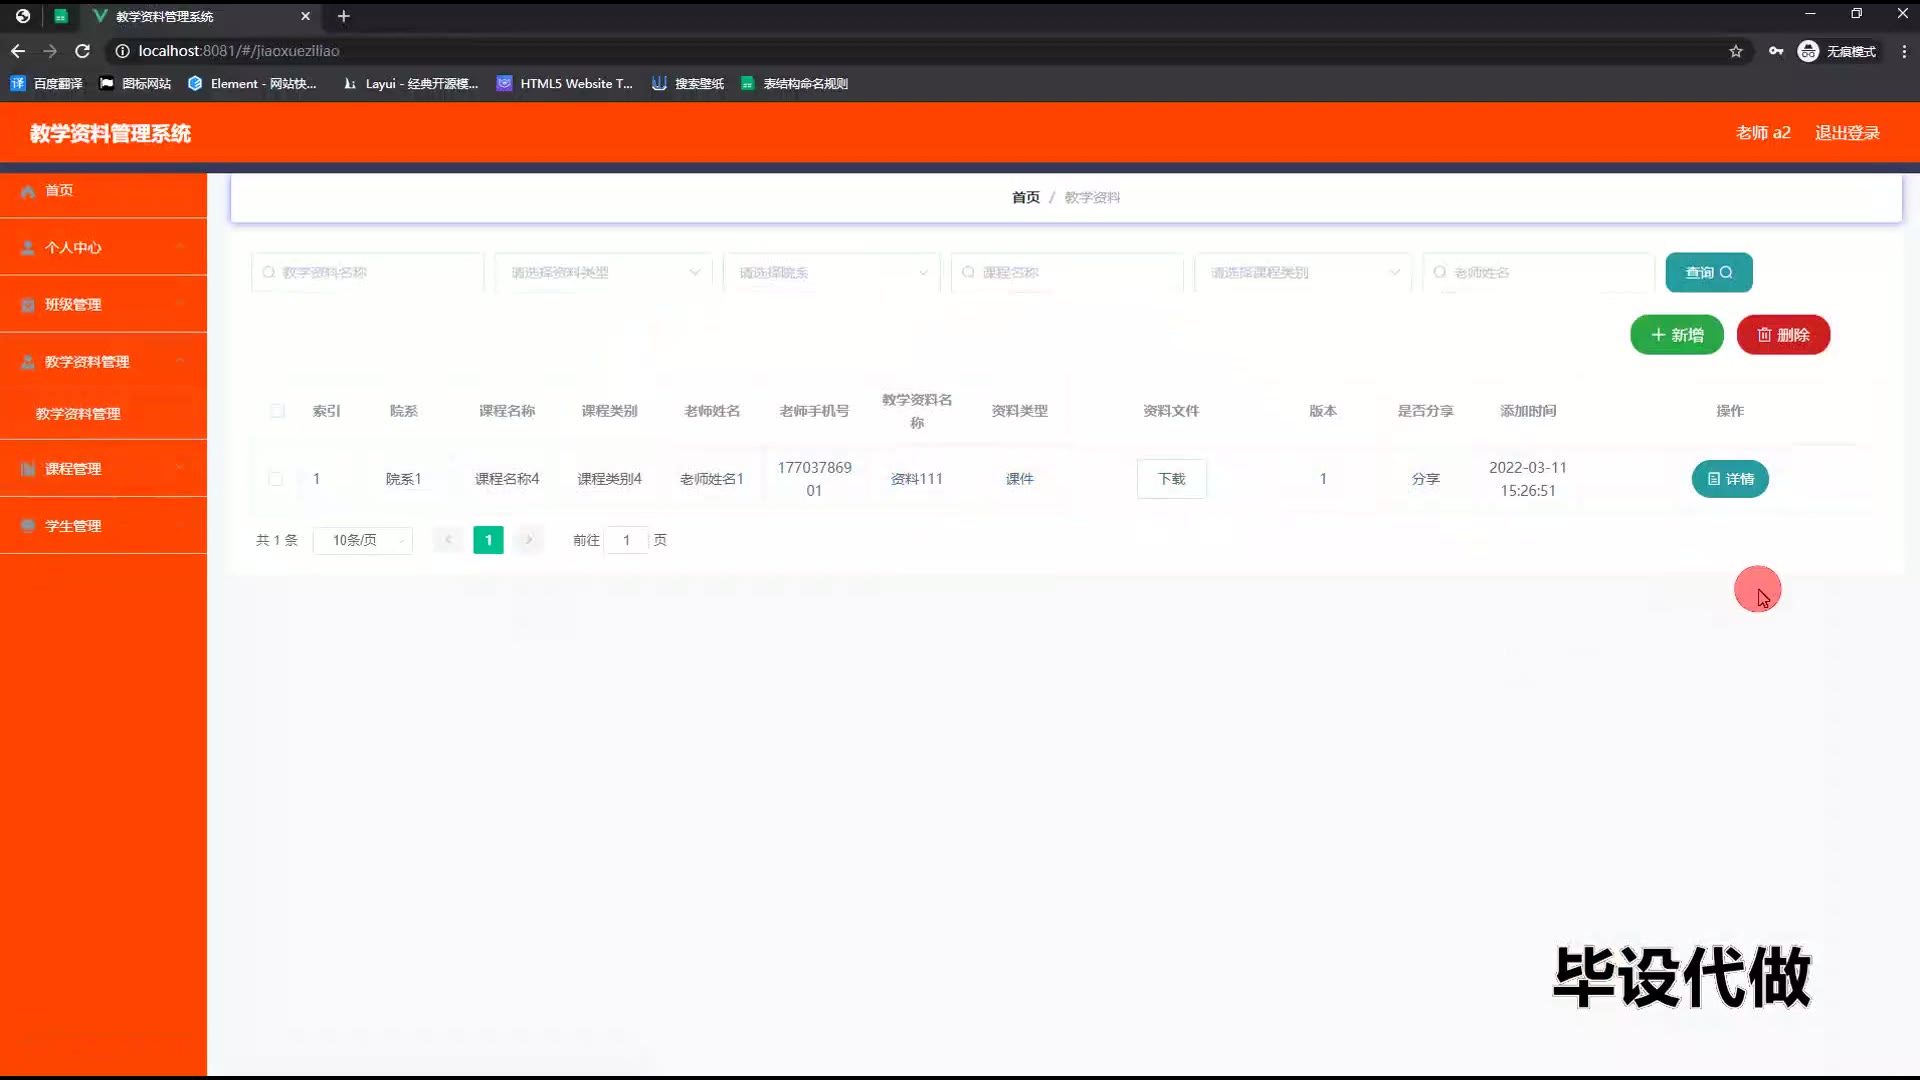
Task: Open the browser three-dot menu
Action: 1903,51
